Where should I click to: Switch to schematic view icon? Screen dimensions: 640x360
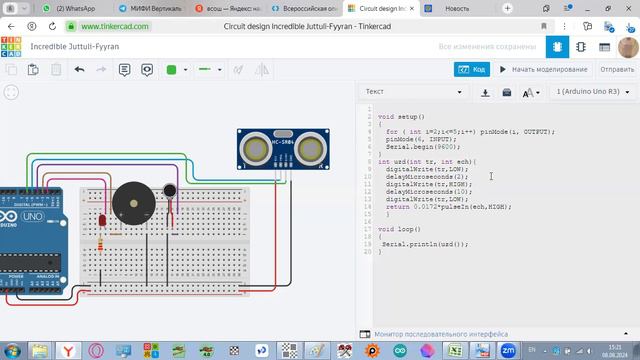coord(581,47)
